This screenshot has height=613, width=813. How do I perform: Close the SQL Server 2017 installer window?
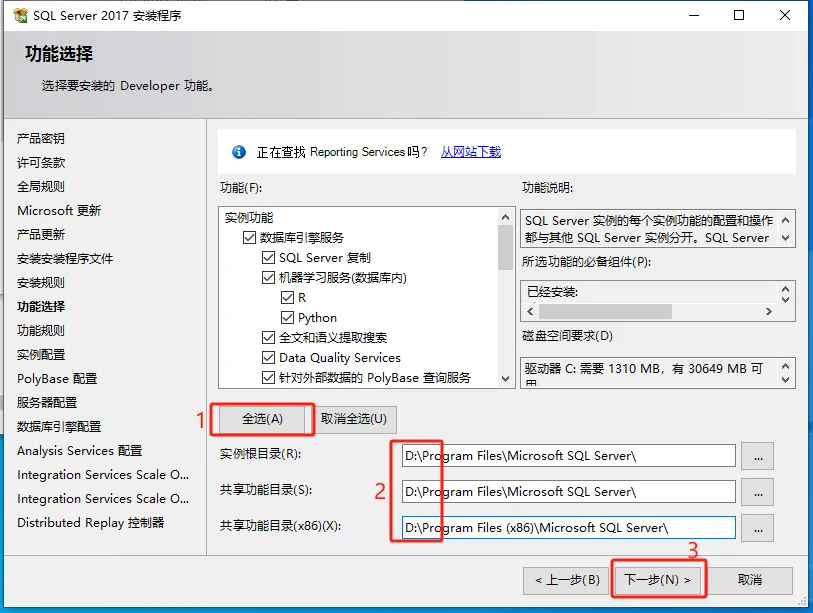(x=785, y=16)
